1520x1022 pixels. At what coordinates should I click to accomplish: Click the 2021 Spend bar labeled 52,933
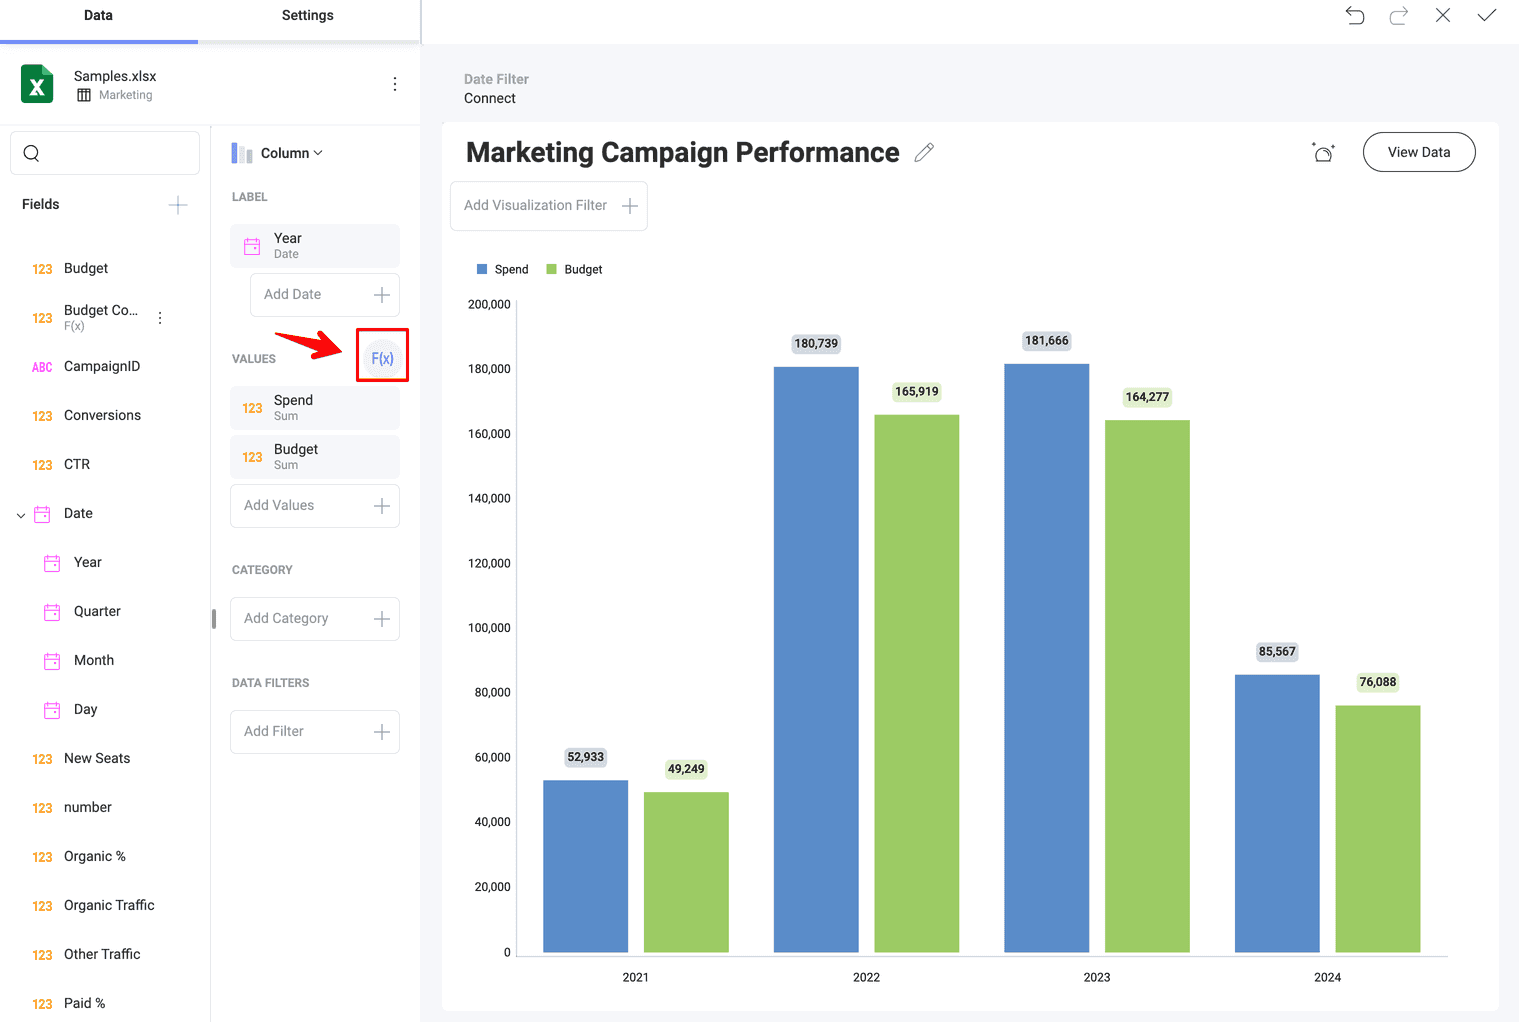[586, 866]
